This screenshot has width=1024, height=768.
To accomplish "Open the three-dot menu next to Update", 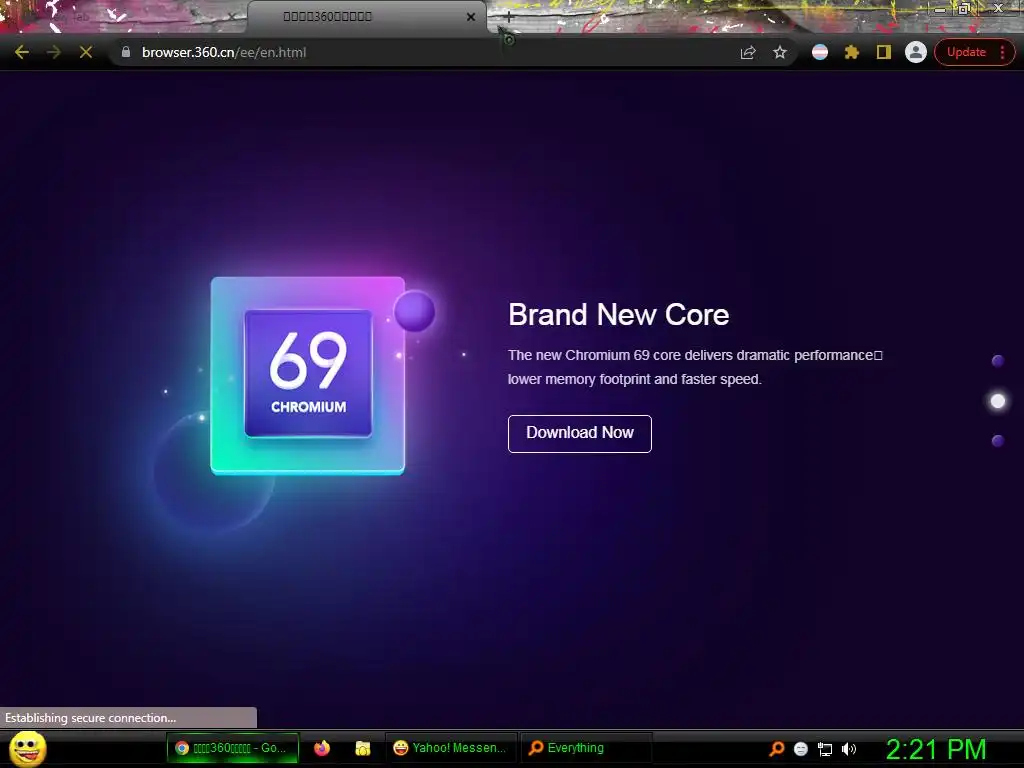I will point(1002,52).
